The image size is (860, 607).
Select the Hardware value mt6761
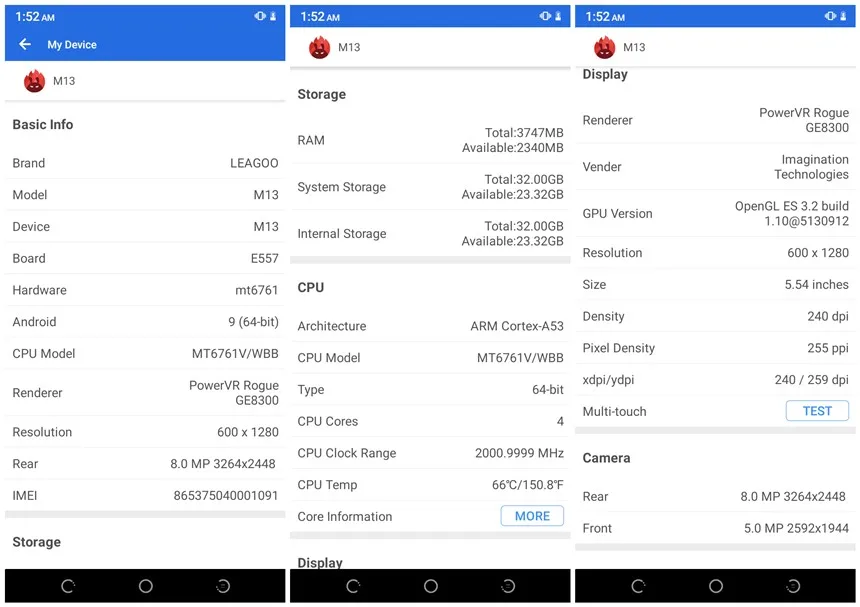pos(257,290)
